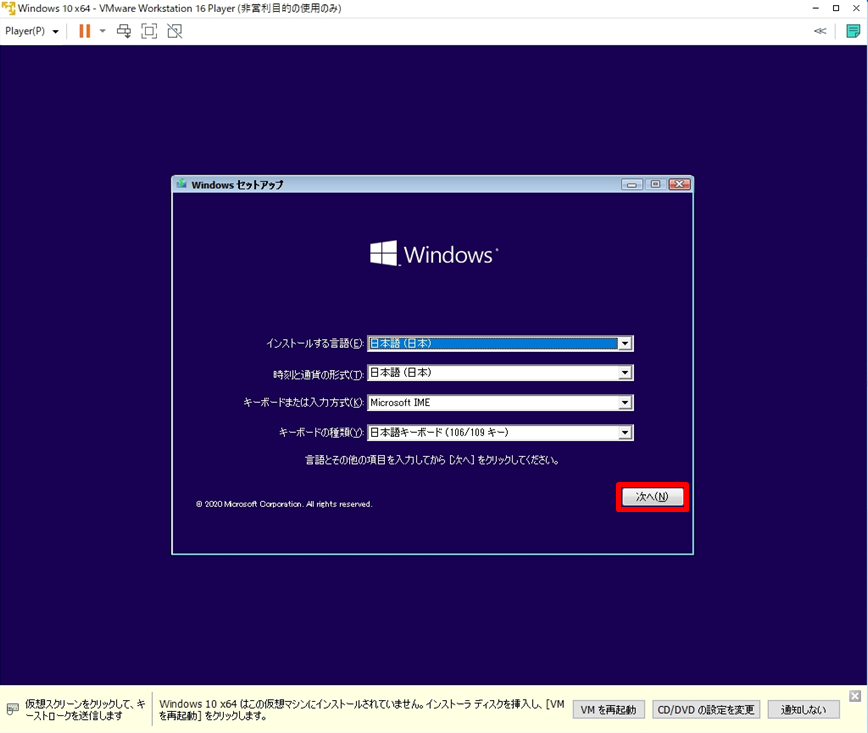Viewport: 868px width, 733px height.
Task: Expand the keyboard type dropdown arrow
Action: click(x=625, y=432)
